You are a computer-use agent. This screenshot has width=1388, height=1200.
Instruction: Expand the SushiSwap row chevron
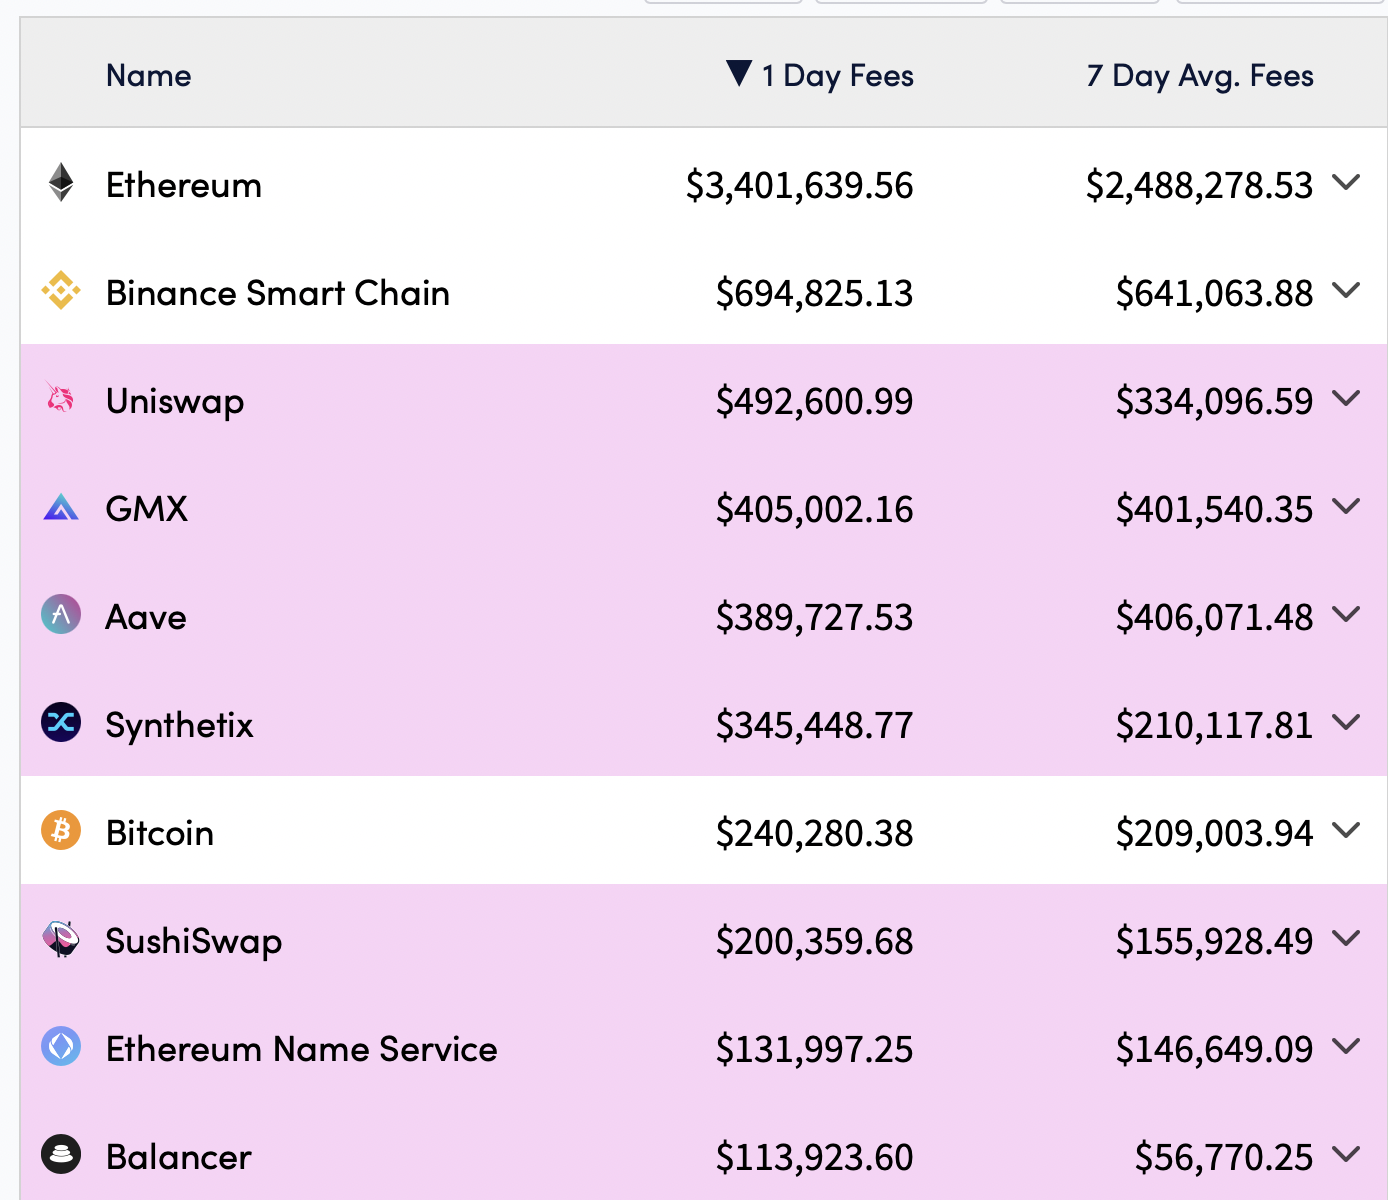pos(1347,938)
